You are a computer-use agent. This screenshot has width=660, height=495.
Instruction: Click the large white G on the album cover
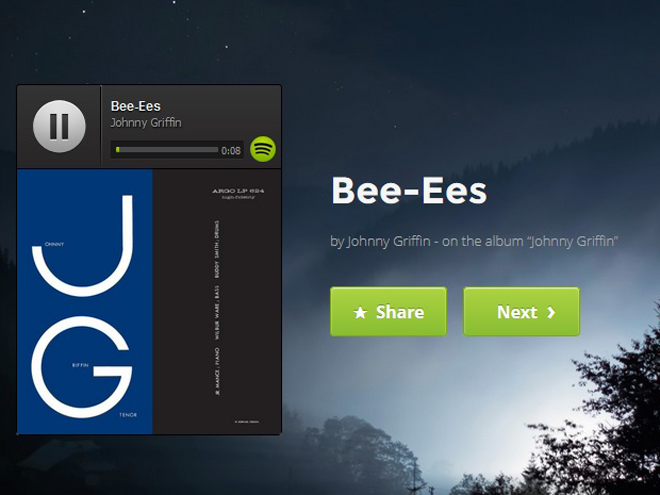pyautogui.click(x=82, y=367)
